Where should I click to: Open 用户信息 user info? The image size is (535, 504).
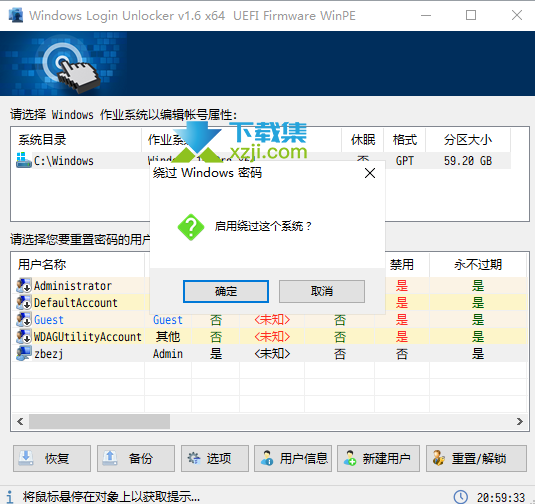click(x=293, y=458)
